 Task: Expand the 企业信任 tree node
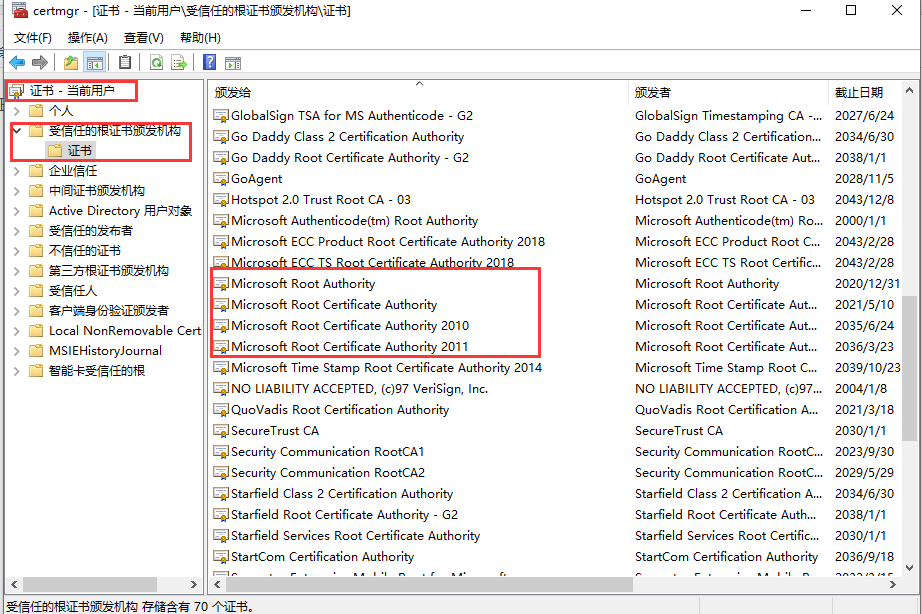click(16, 171)
